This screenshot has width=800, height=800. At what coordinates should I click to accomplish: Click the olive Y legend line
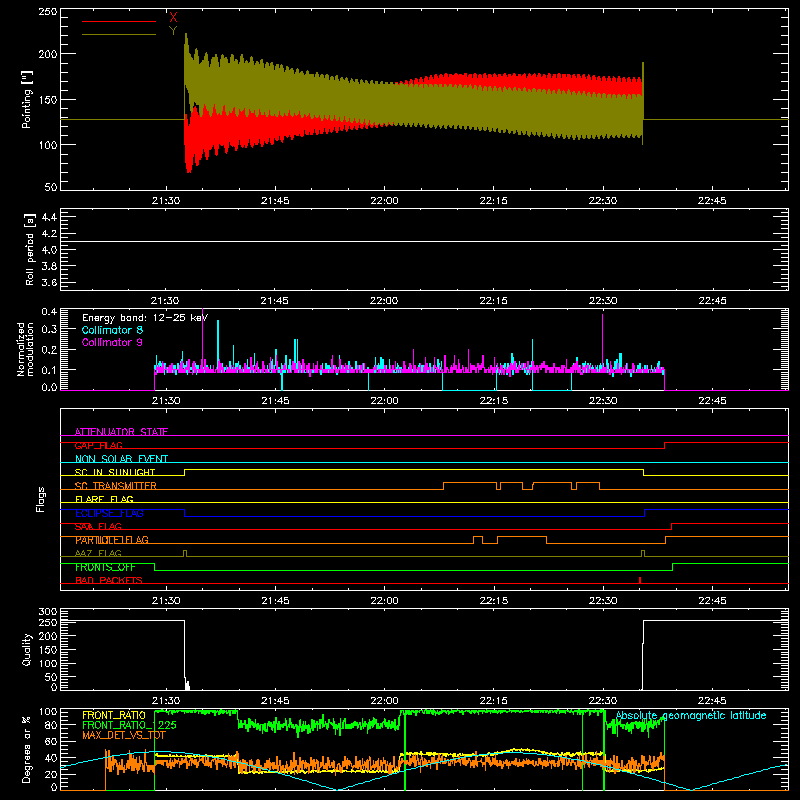coord(119,35)
